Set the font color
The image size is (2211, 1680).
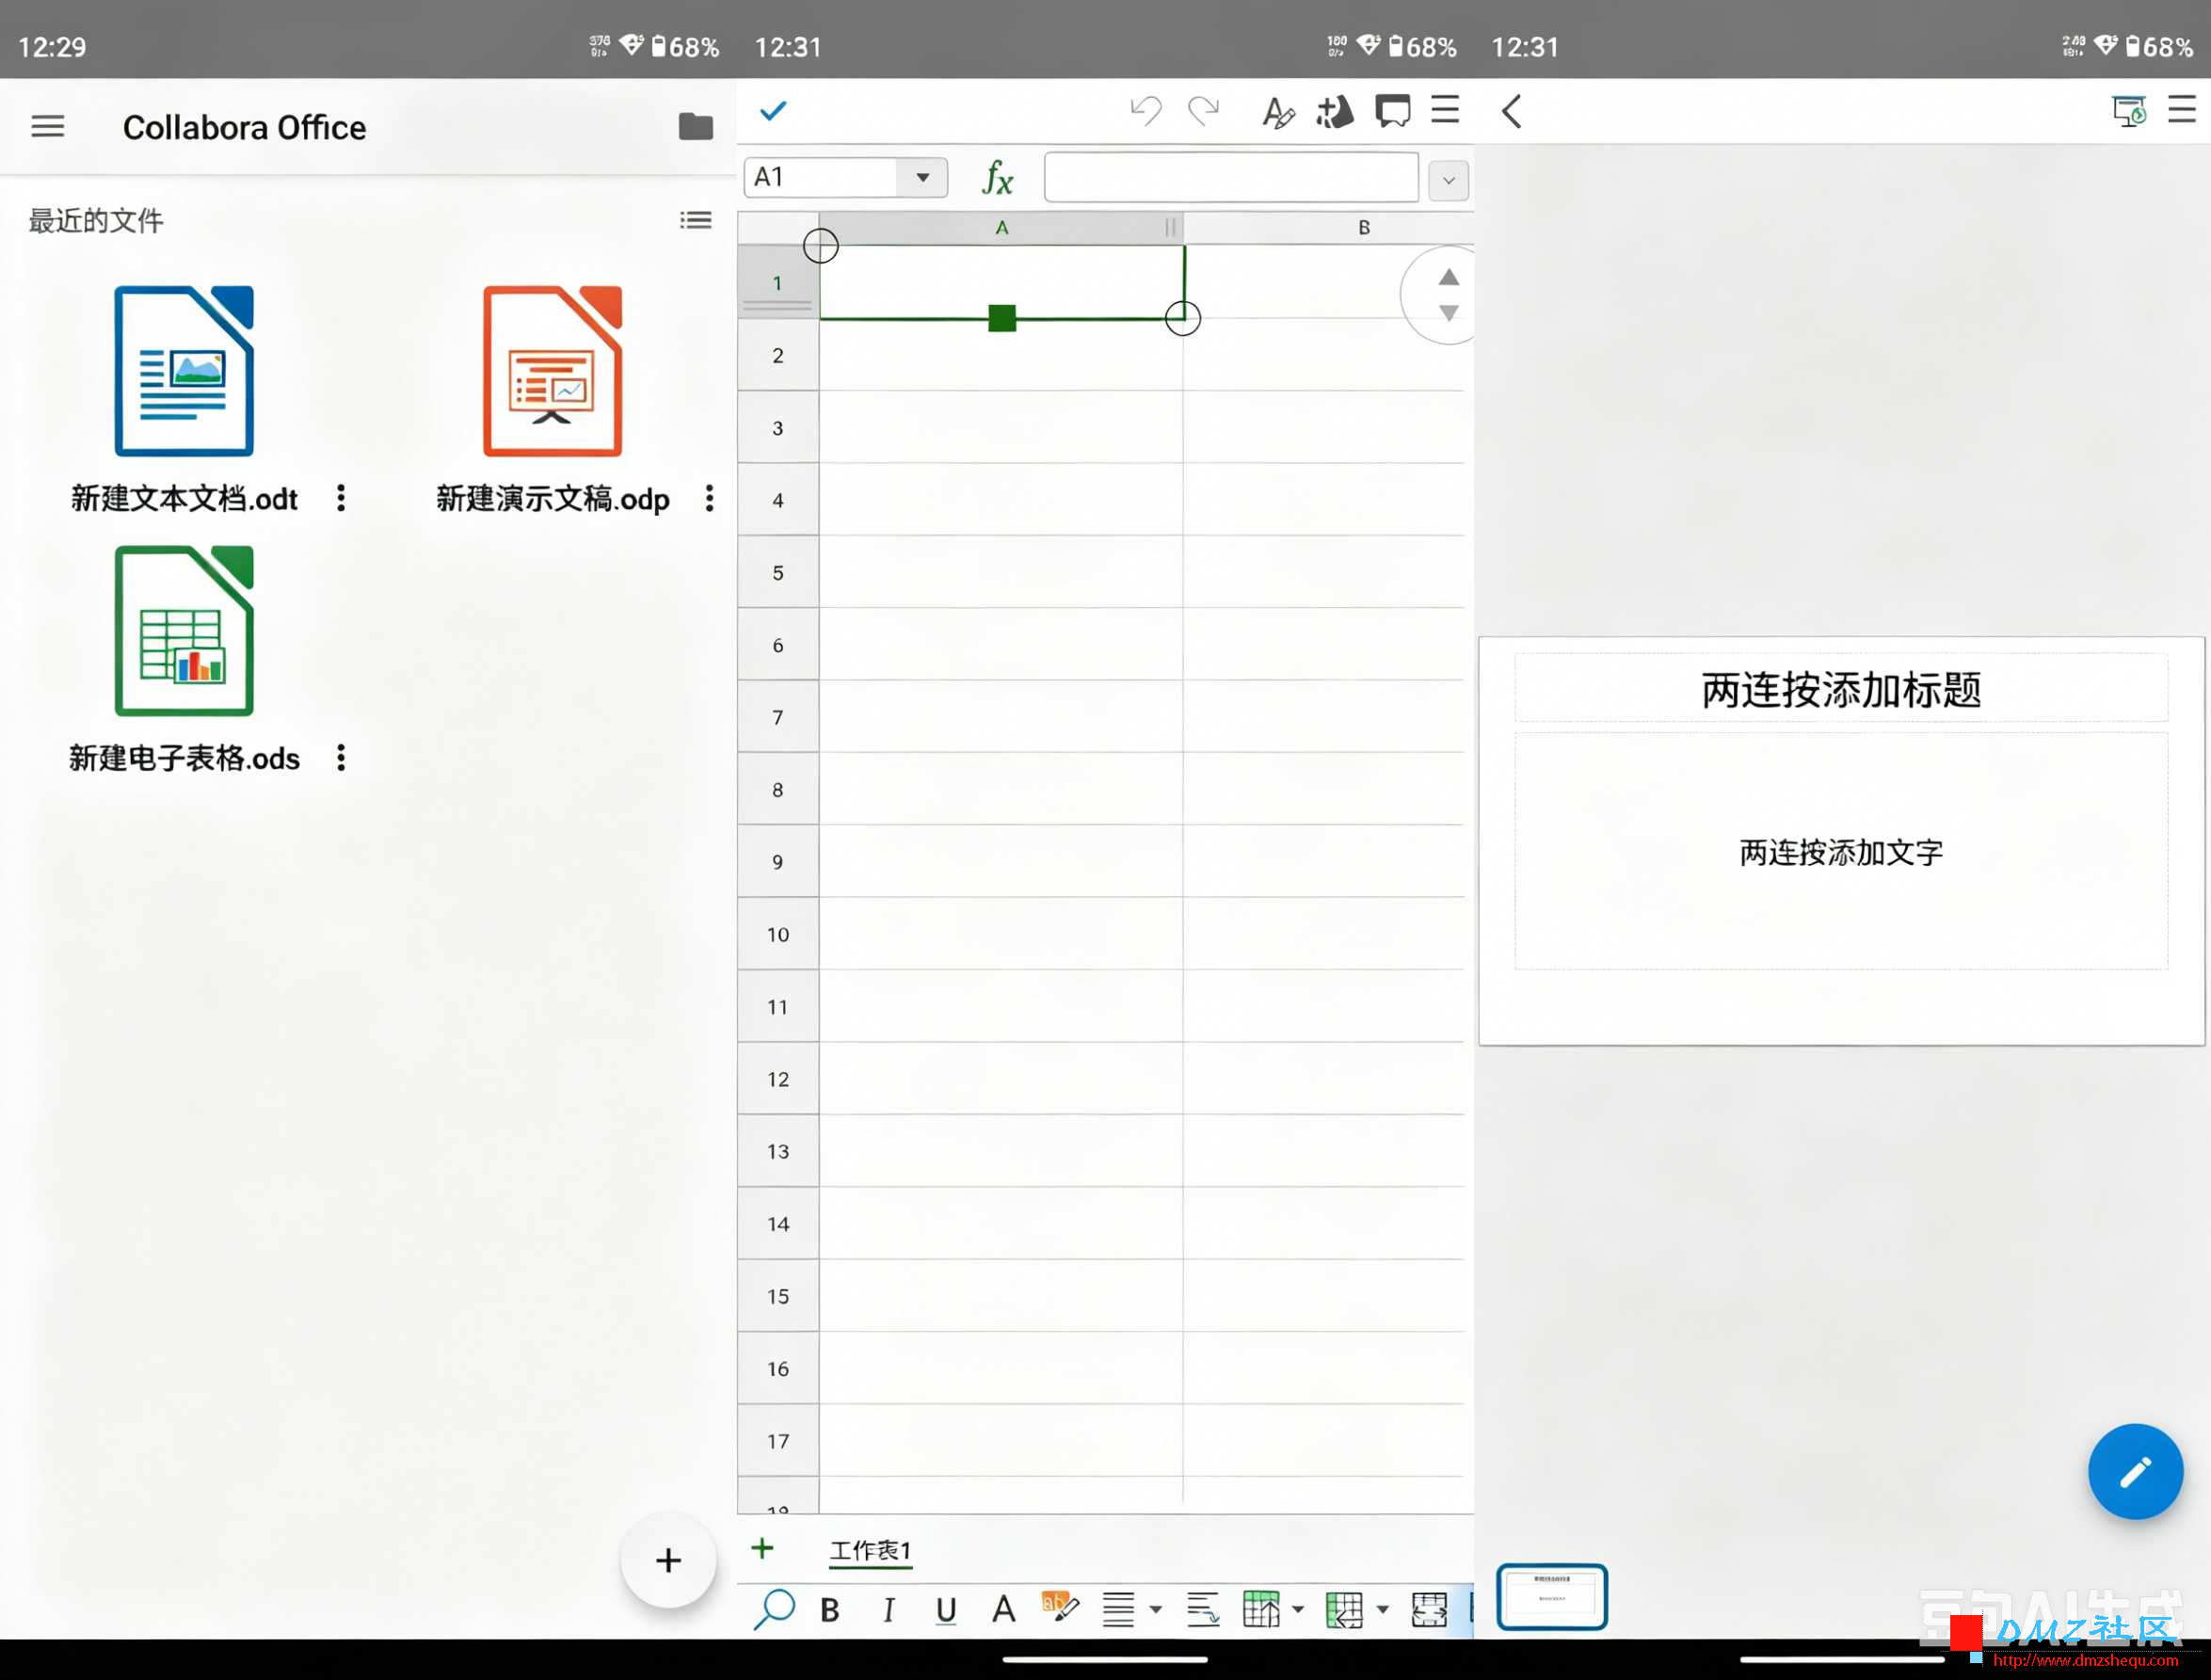pyautogui.click(x=1003, y=1610)
